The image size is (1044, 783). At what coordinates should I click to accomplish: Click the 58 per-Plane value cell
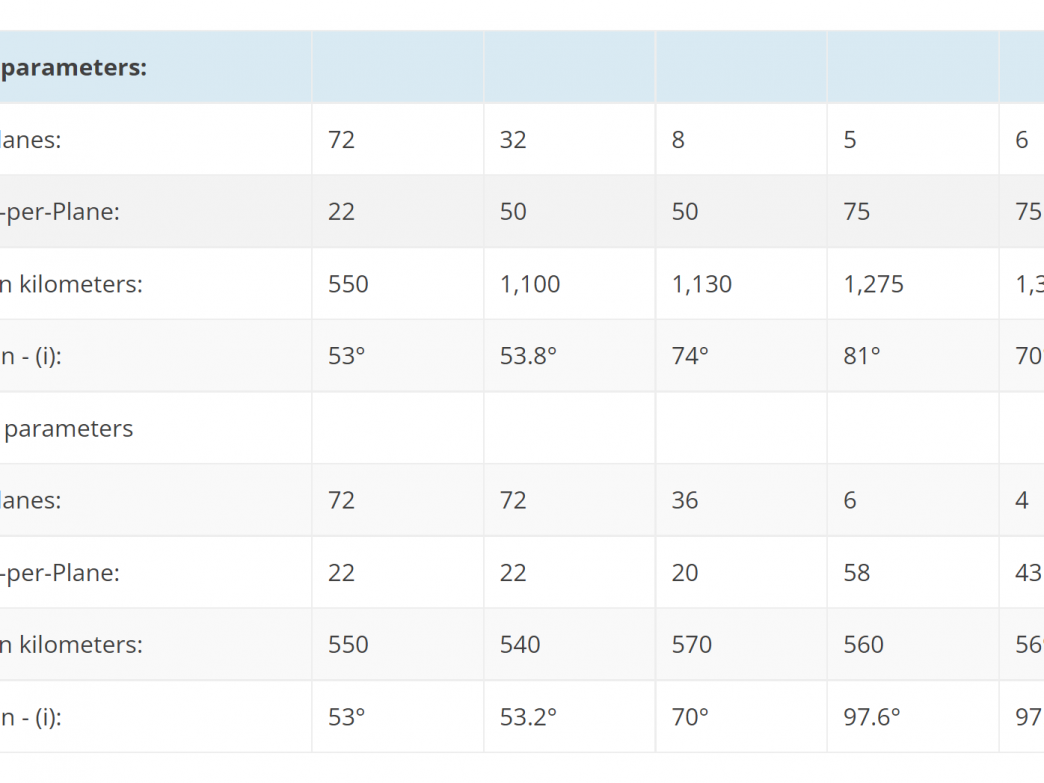pos(913,573)
